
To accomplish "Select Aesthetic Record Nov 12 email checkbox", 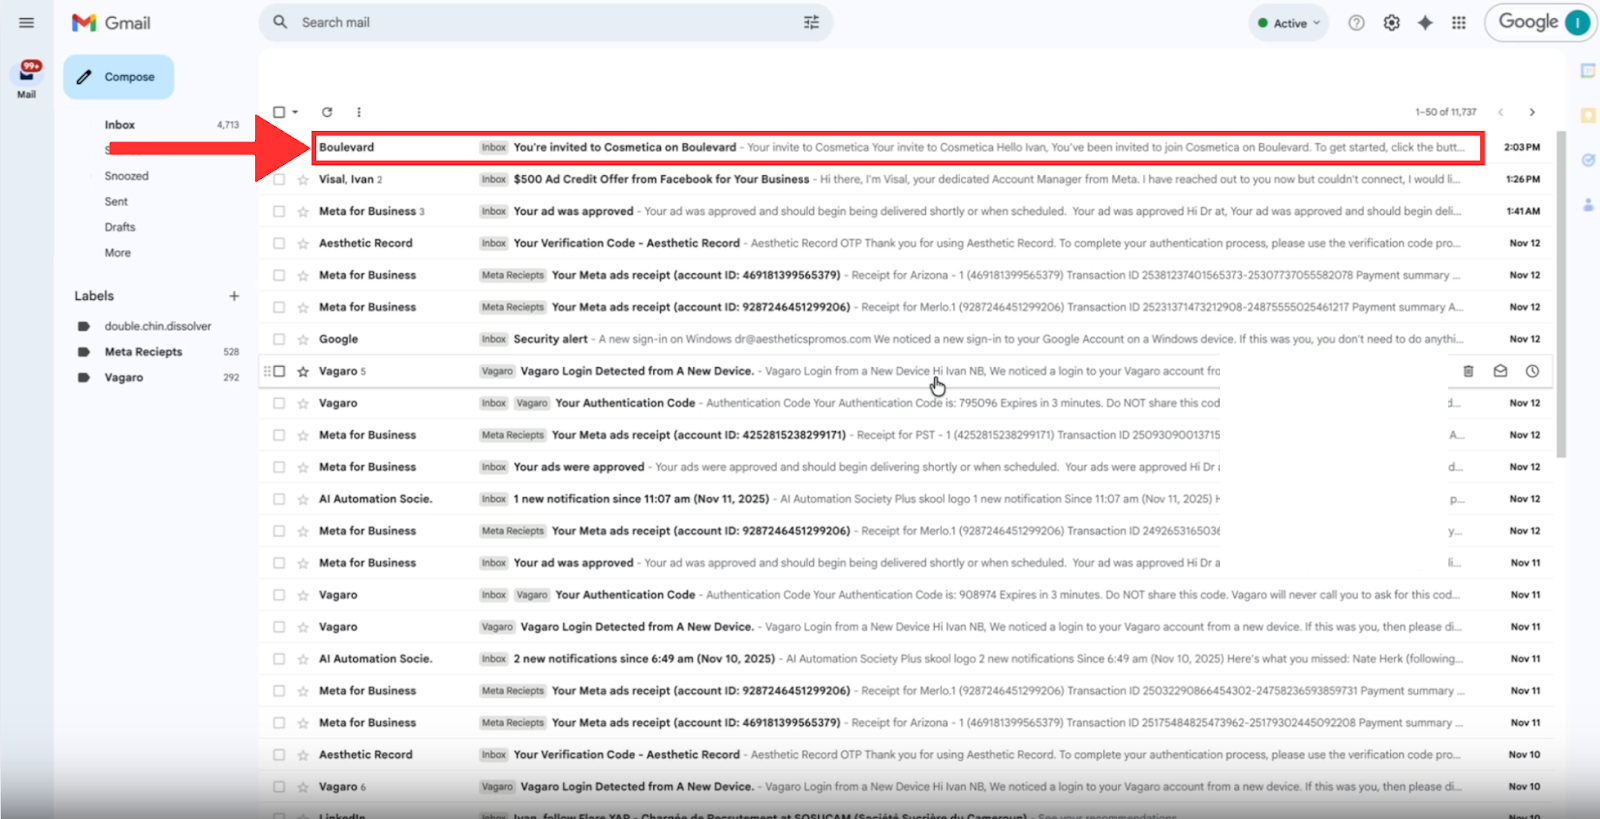I will pos(279,244).
